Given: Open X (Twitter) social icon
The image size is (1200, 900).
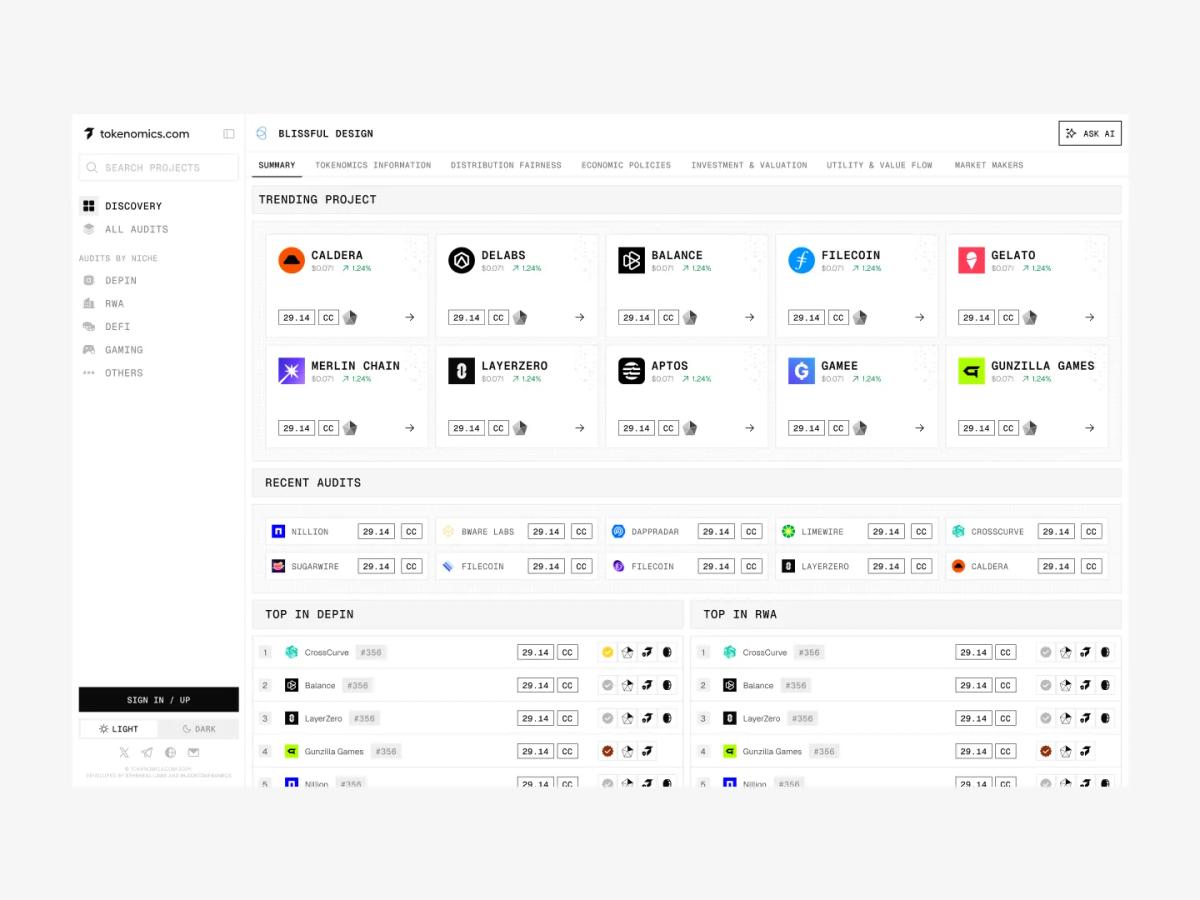Looking at the screenshot, I should pyautogui.click(x=124, y=753).
